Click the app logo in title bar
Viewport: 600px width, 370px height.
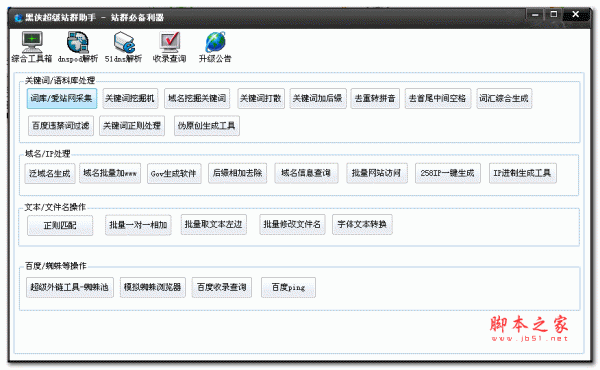tap(18, 18)
